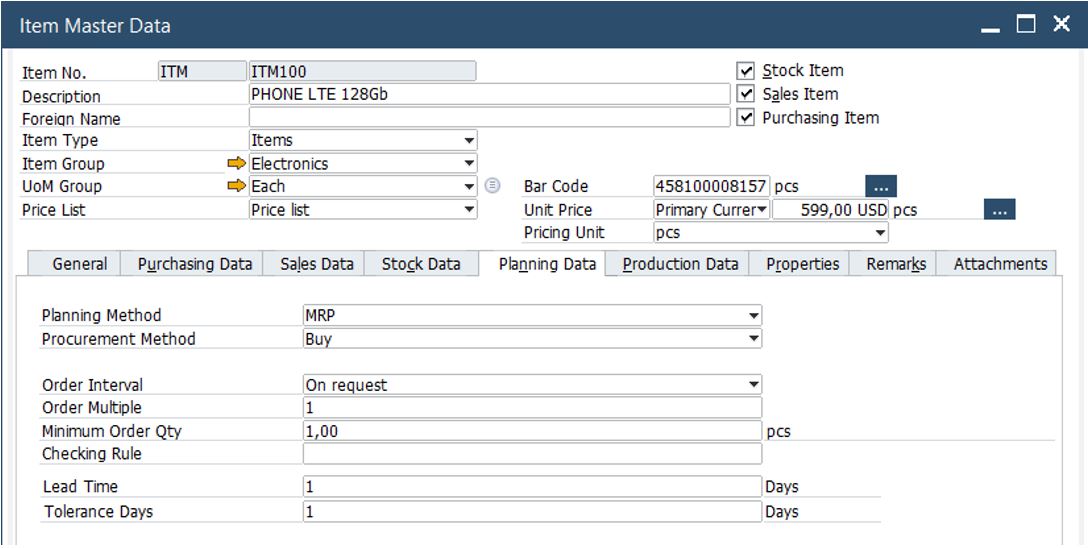Open the Procurement Method dropdown
Image resolution: width=1088 pixels, height=548 pixels.
coord(753,339)
